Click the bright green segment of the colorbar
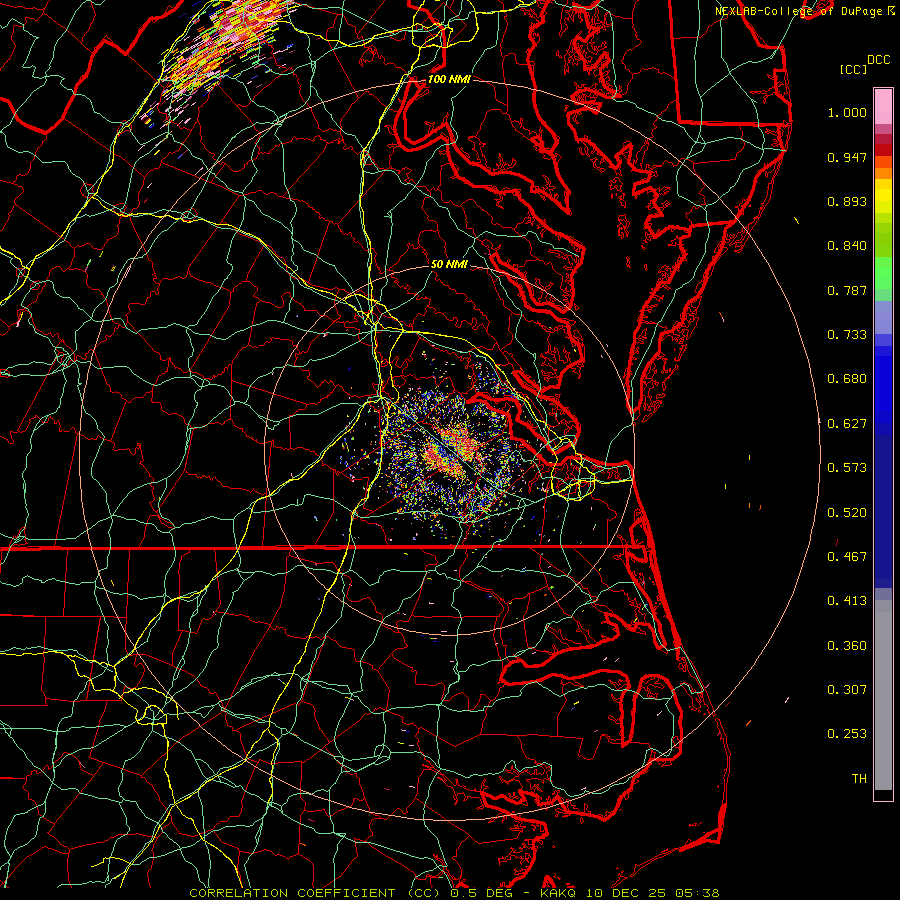This screenshot has width=900, height=900. point(883,273)
